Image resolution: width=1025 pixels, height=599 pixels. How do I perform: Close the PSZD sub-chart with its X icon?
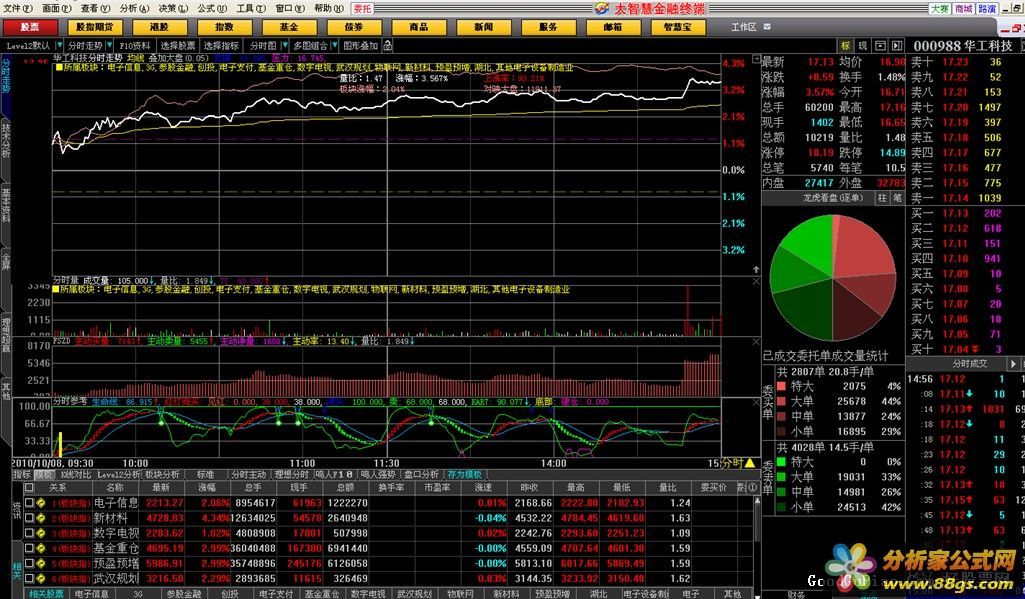[756, 341]
